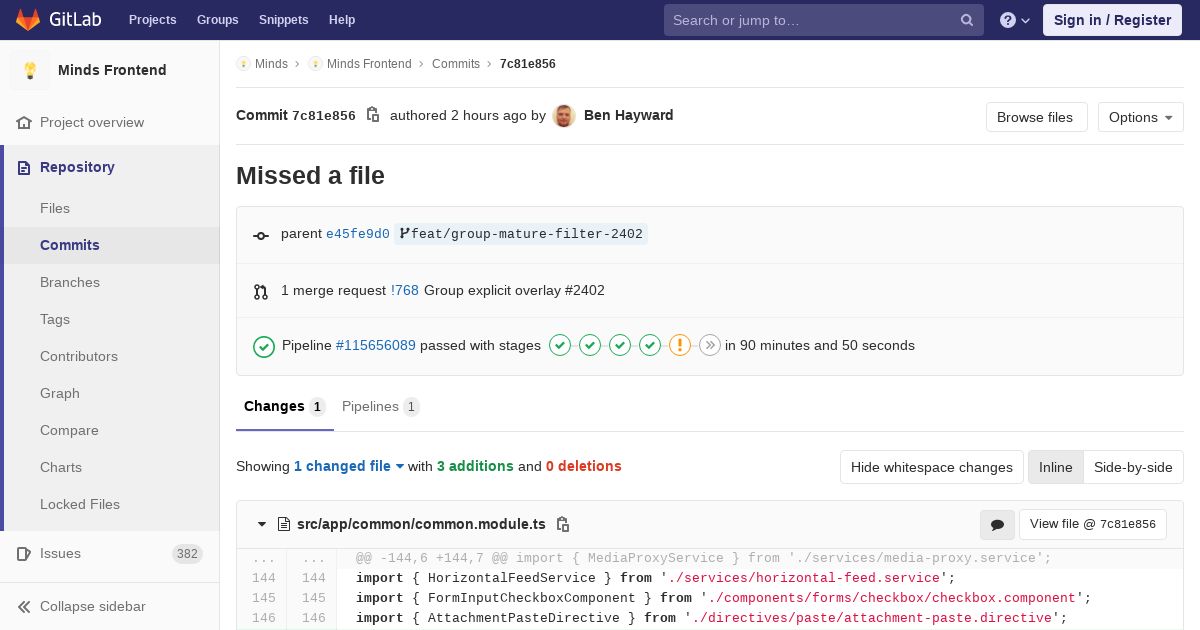Click the Issues count badge 382
This screenshot has width=1200, height=630.
(187, 554)
